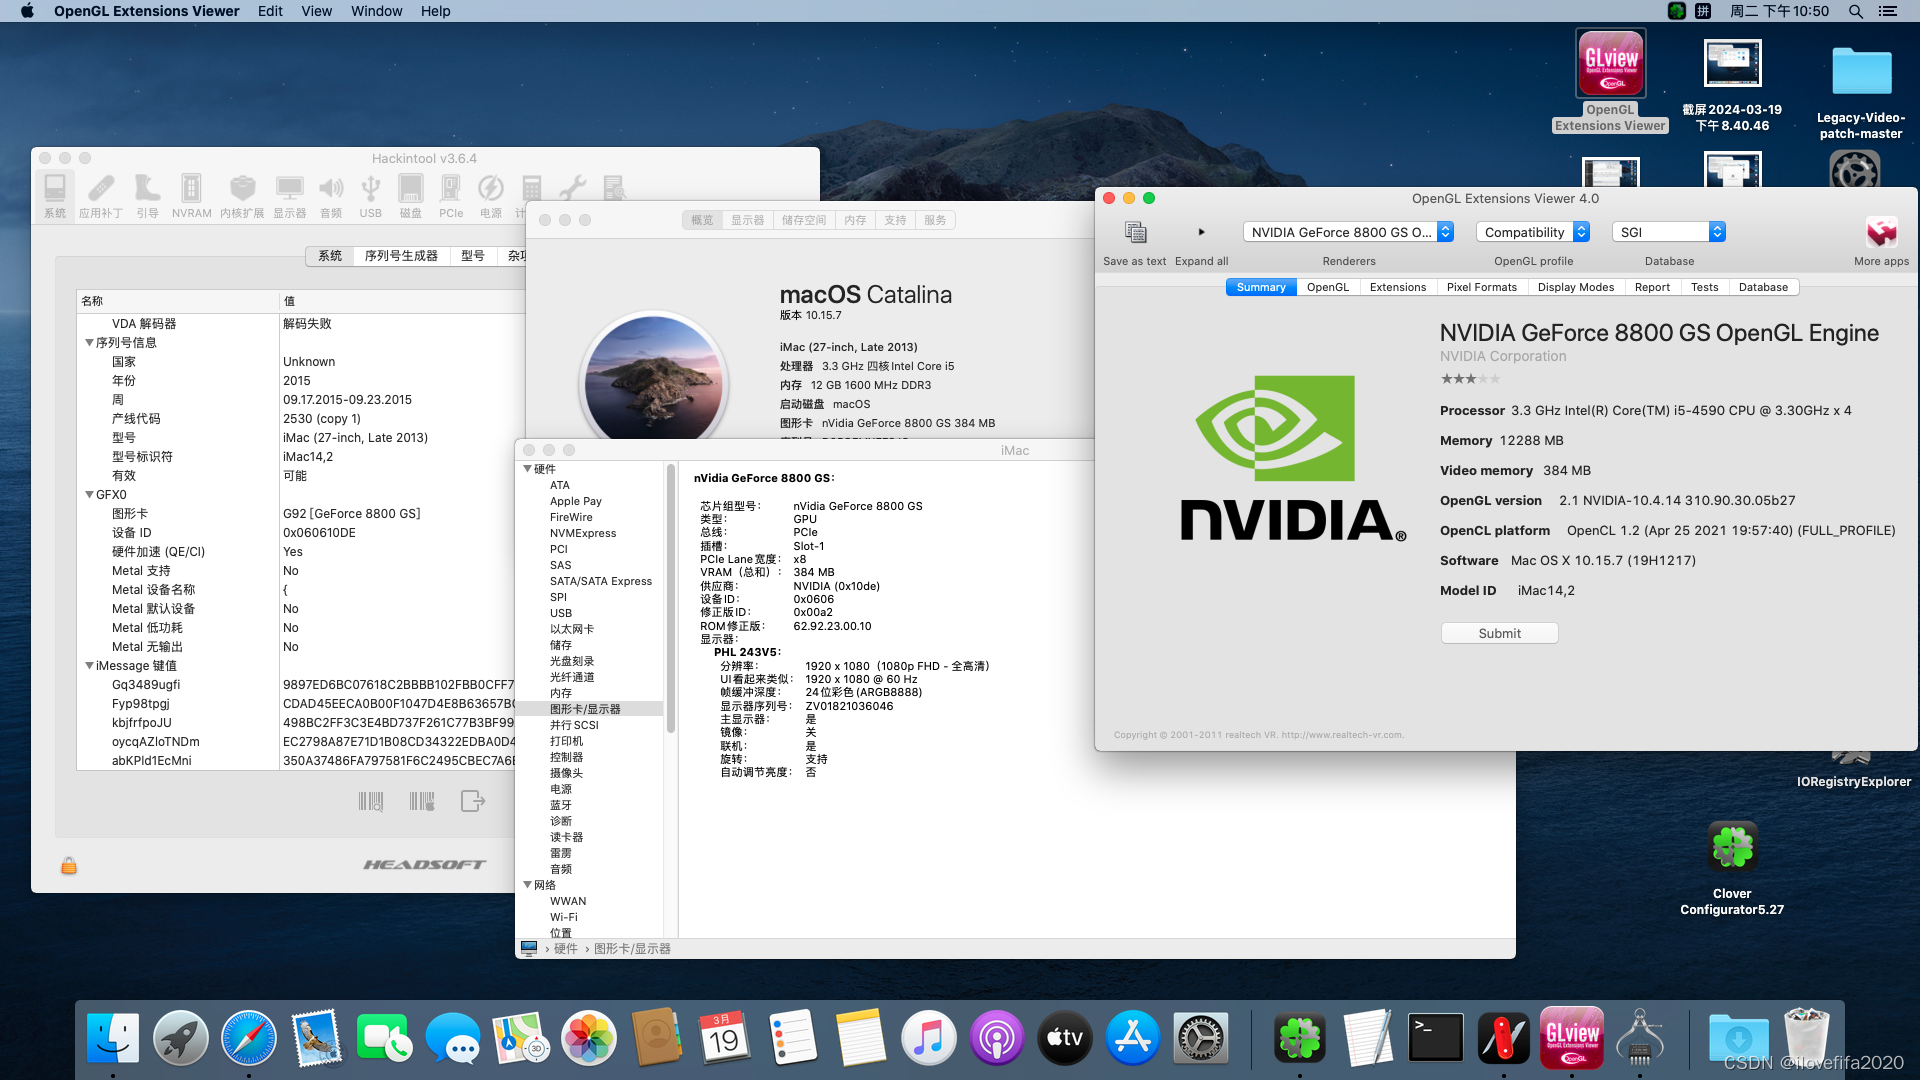Switch to the Extensions tab
Screen dimensions: 1920x1080
(x=1397, y=287)
